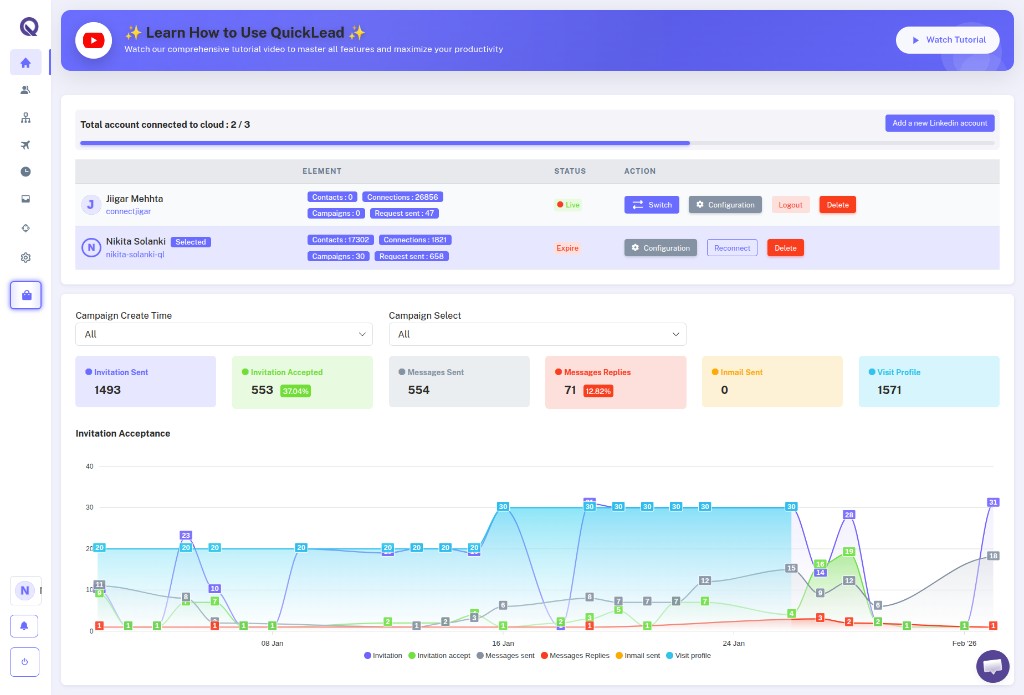The width and height of the screenshot is (1024, 695).
Task: Select the inbox icon in the sidebar
Action: click(x=25, y=199)
